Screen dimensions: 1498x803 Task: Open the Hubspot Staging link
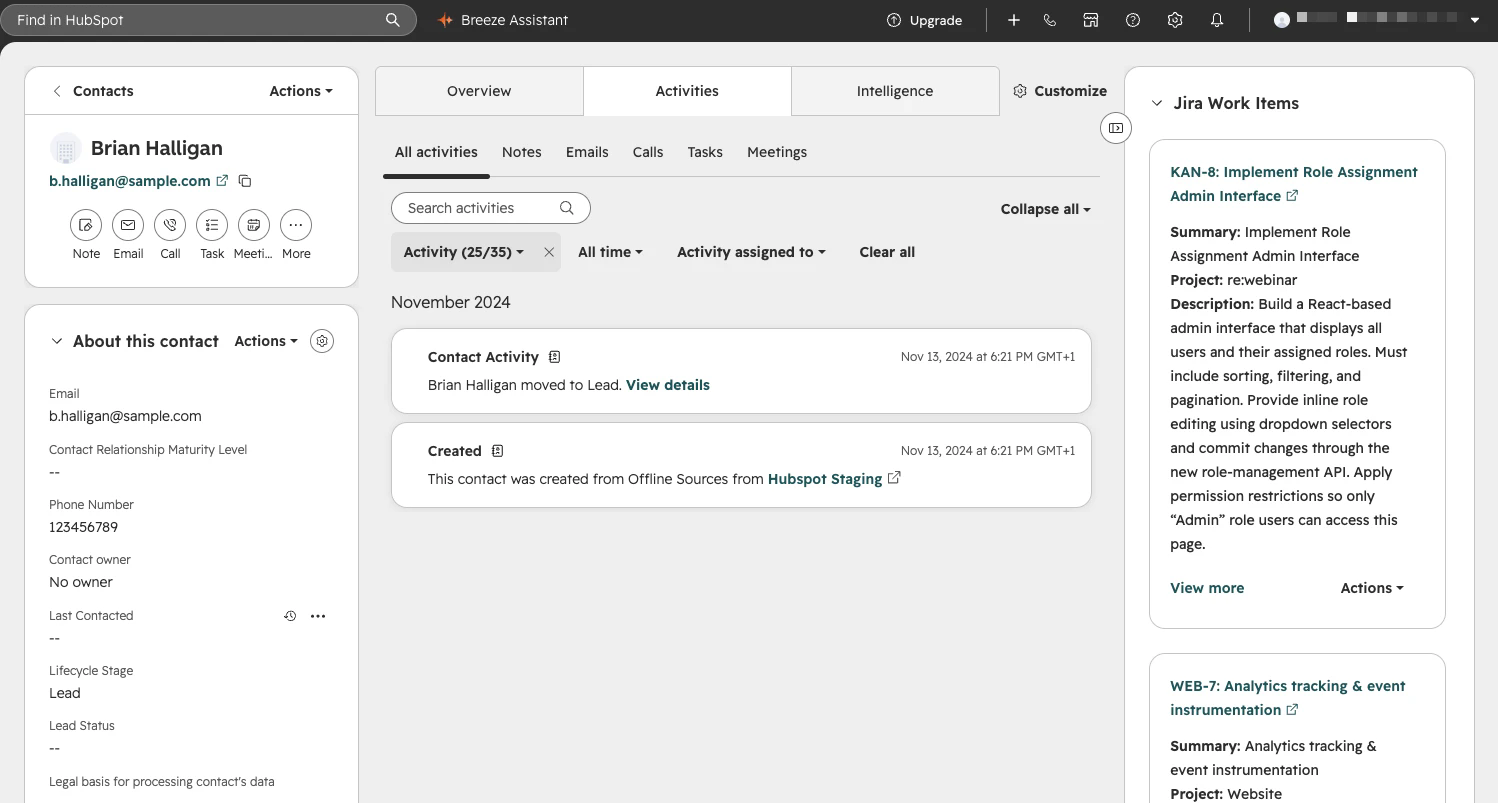834,479
